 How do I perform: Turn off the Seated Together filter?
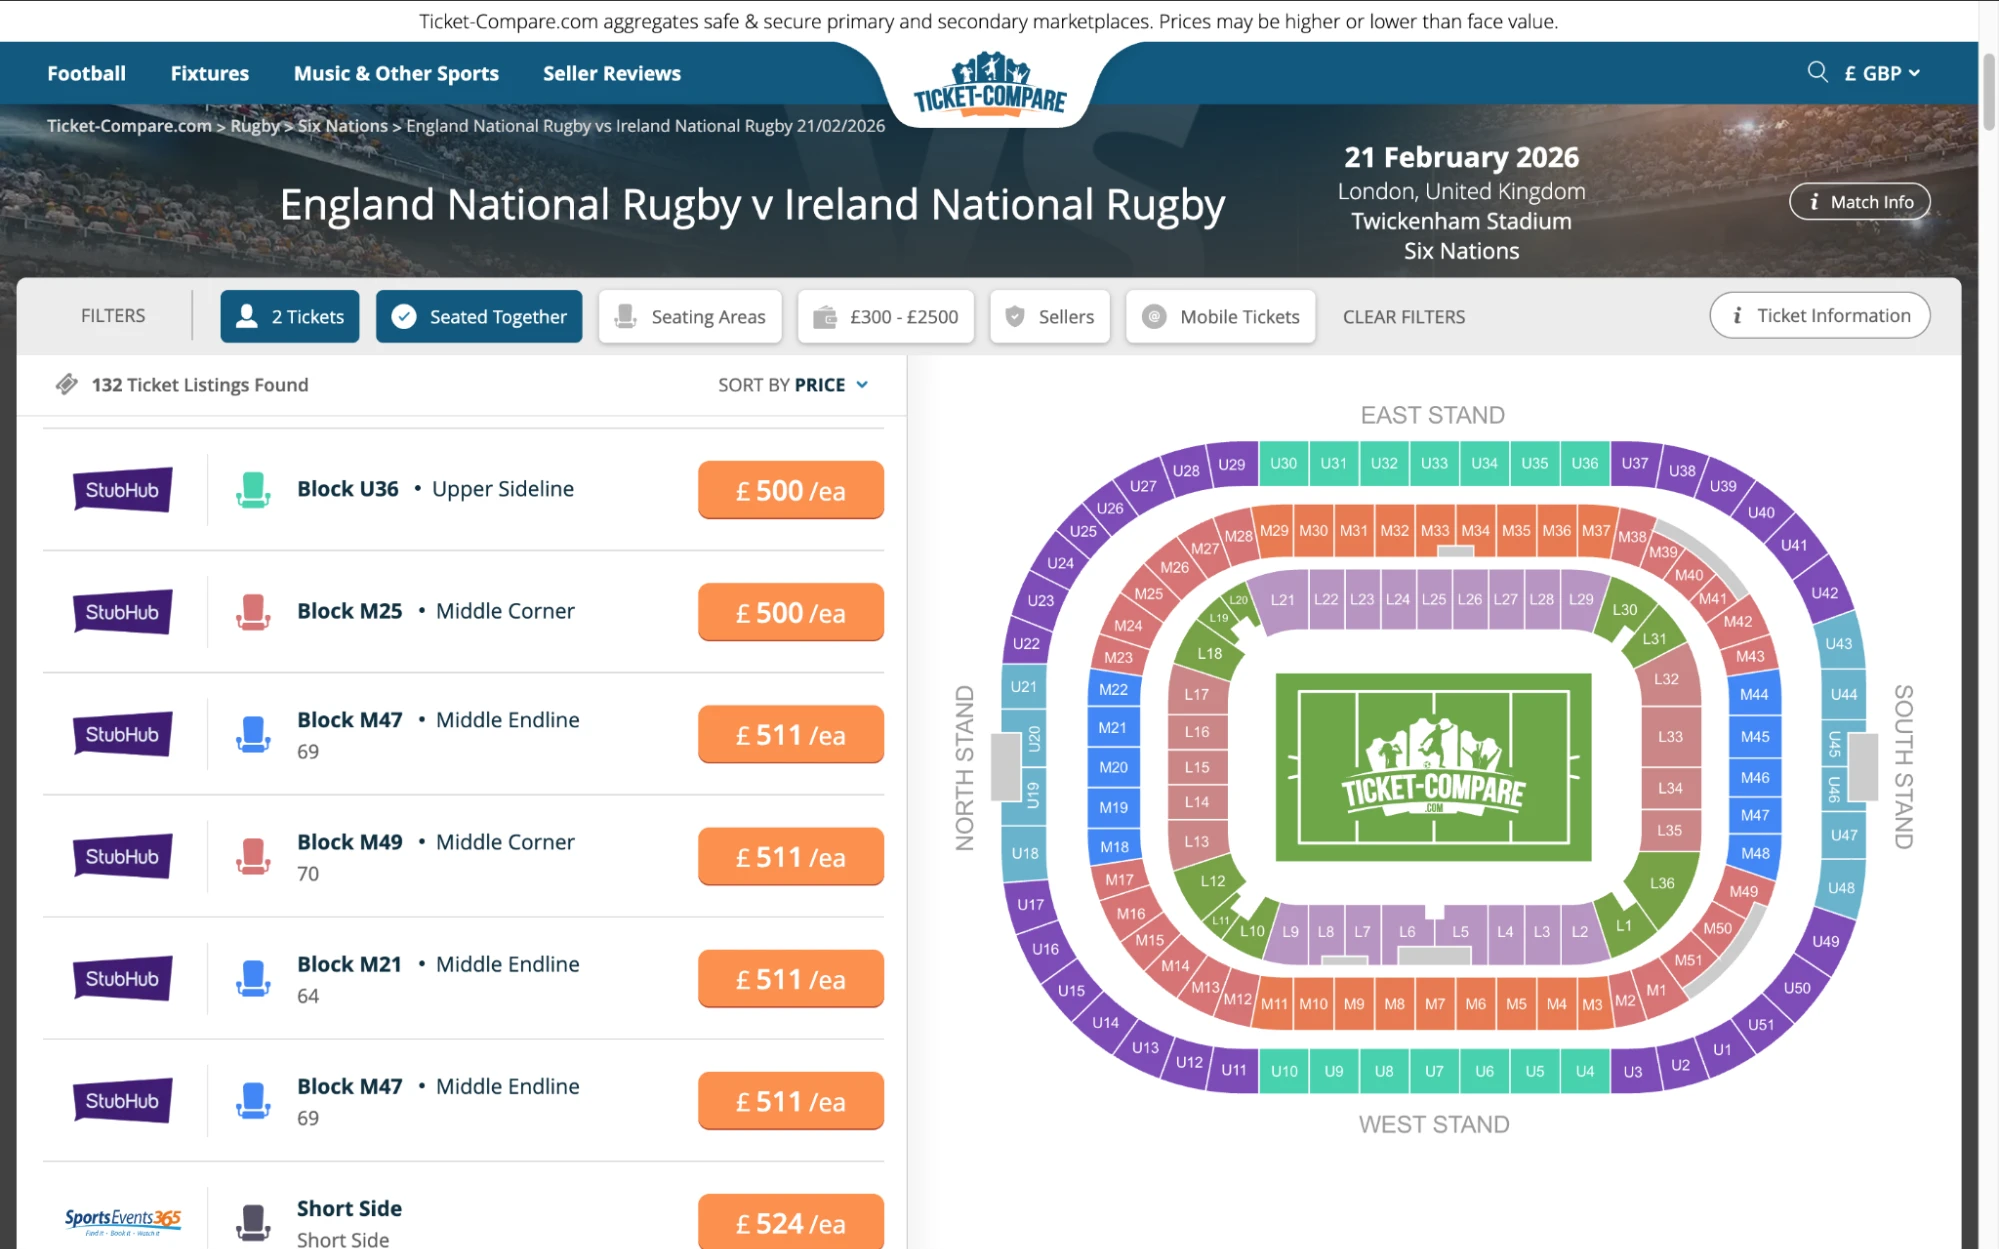coord(478,316)
